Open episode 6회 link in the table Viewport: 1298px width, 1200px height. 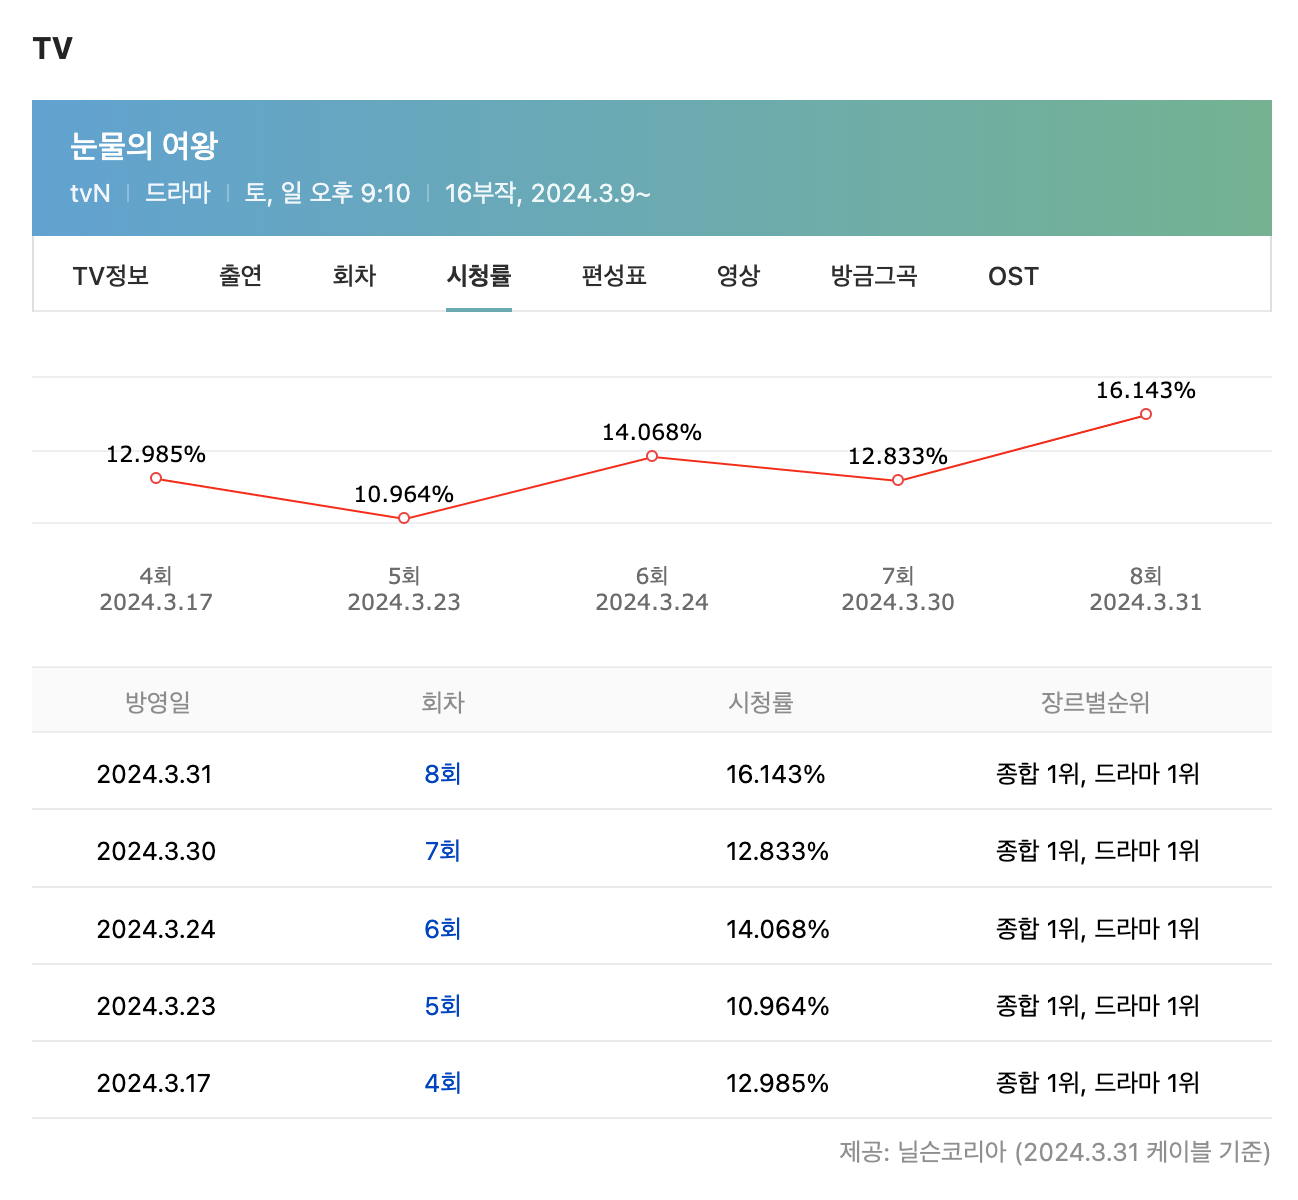443,928
